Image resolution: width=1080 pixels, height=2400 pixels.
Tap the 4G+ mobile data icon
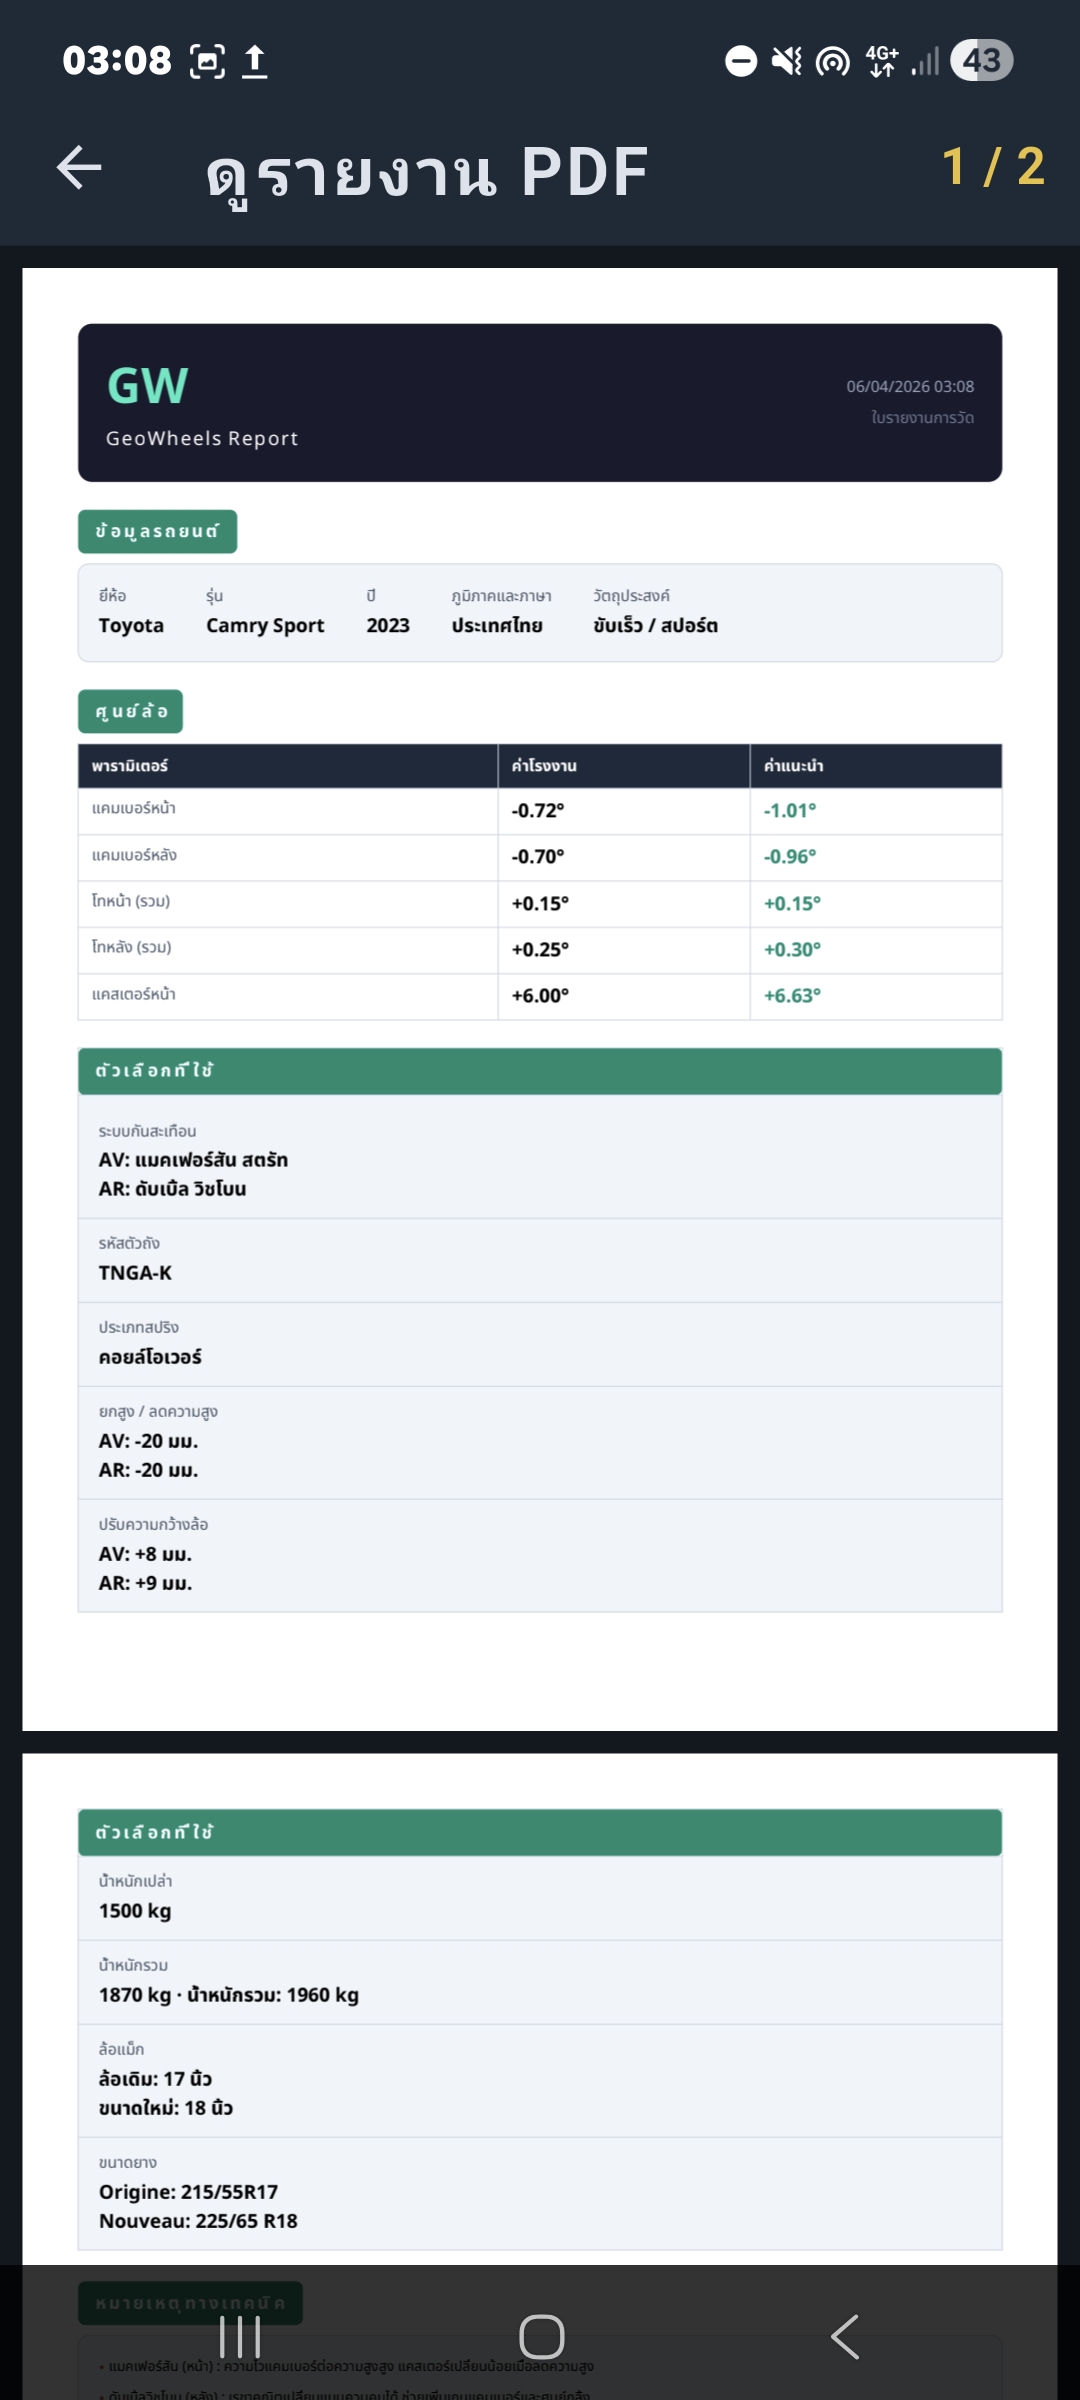click(x=882, y=61)
